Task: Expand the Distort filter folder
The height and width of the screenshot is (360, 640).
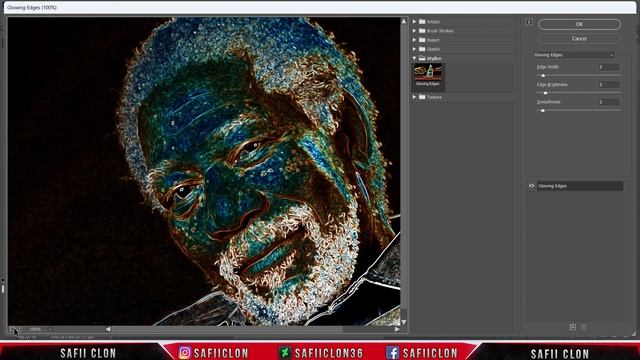Action: [414, 40]
